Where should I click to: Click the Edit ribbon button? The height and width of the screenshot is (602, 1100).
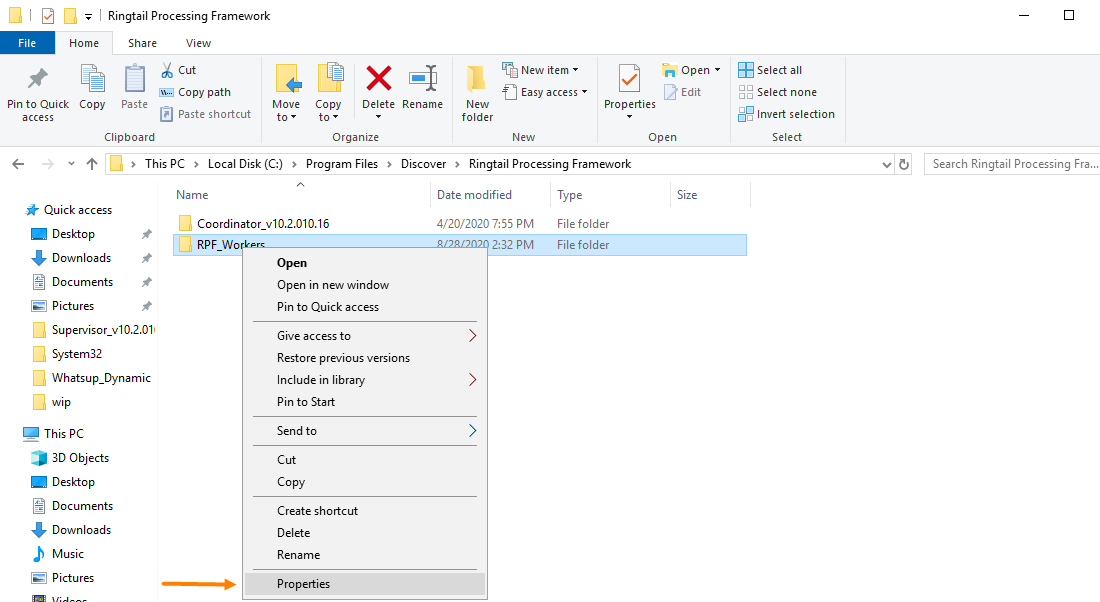682,92
